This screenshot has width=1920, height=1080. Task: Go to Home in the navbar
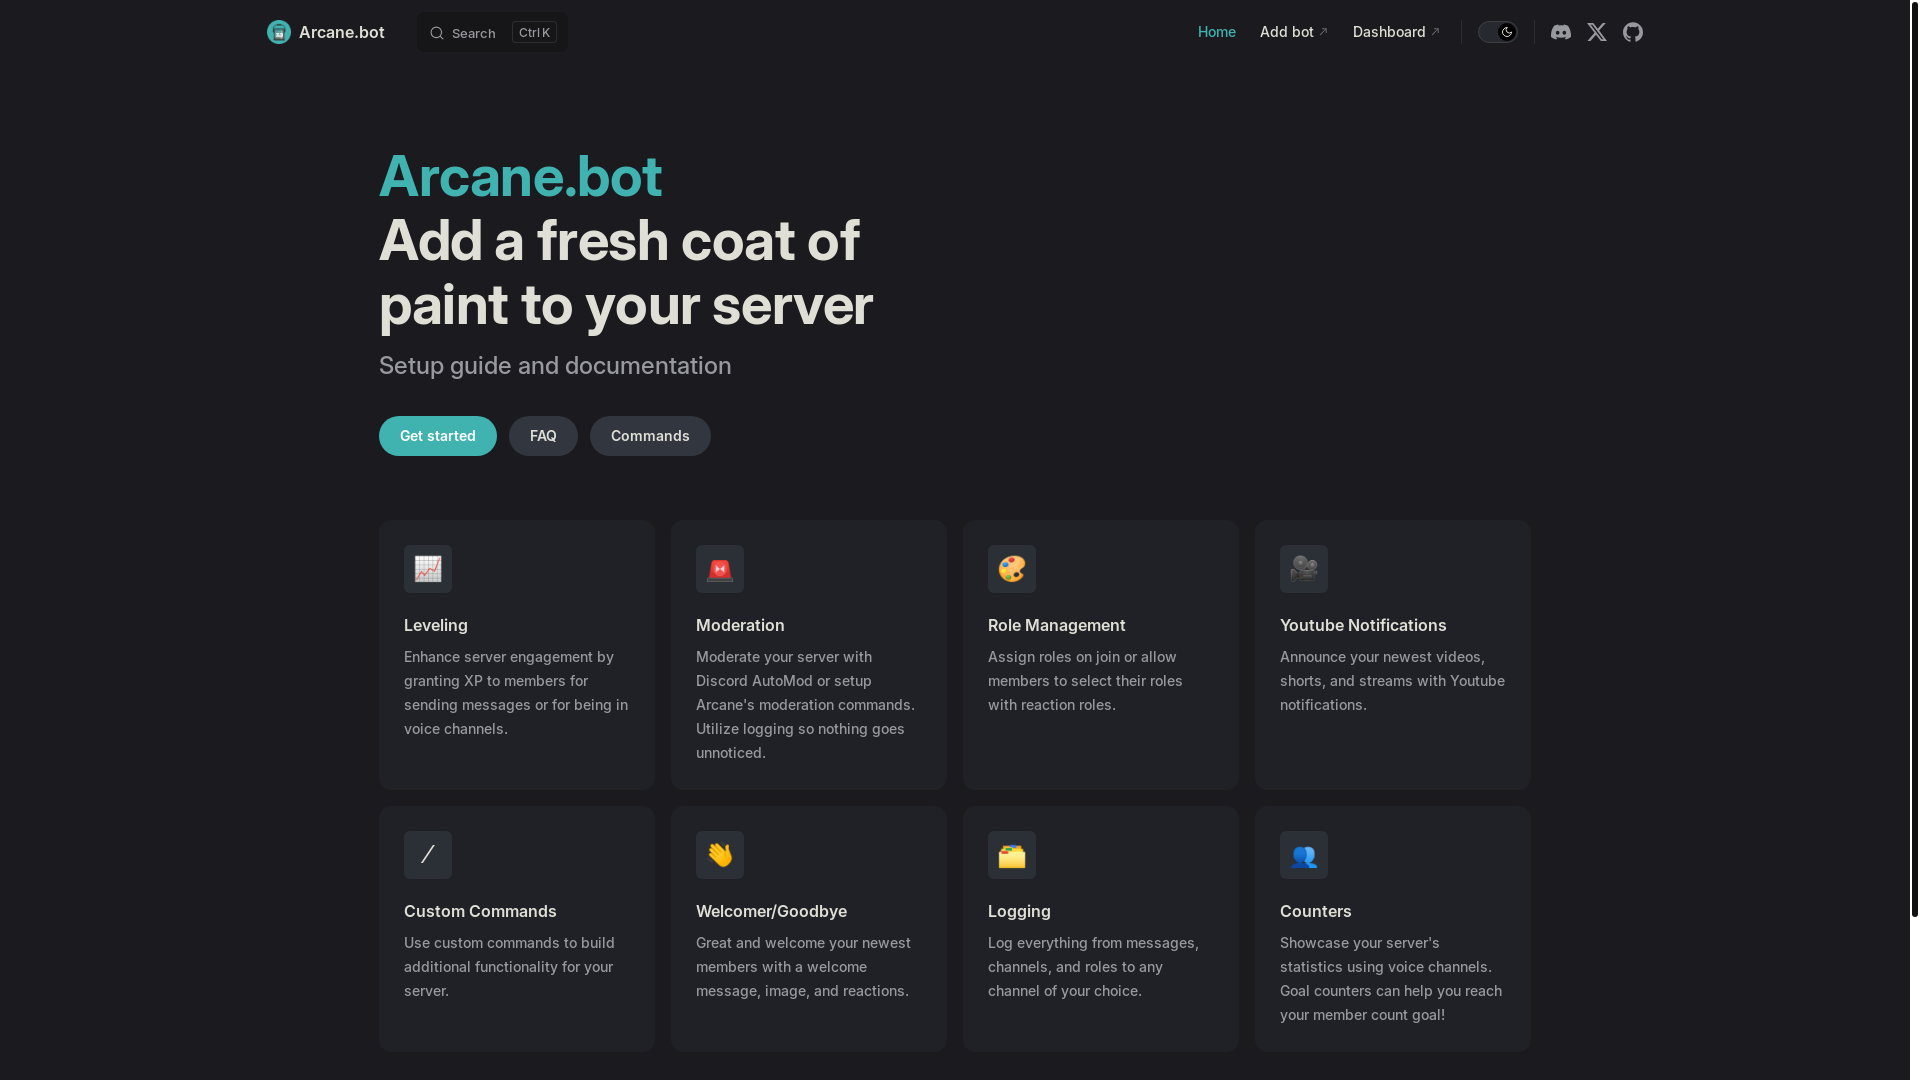pyautogui.click(x=1217, y=32)
